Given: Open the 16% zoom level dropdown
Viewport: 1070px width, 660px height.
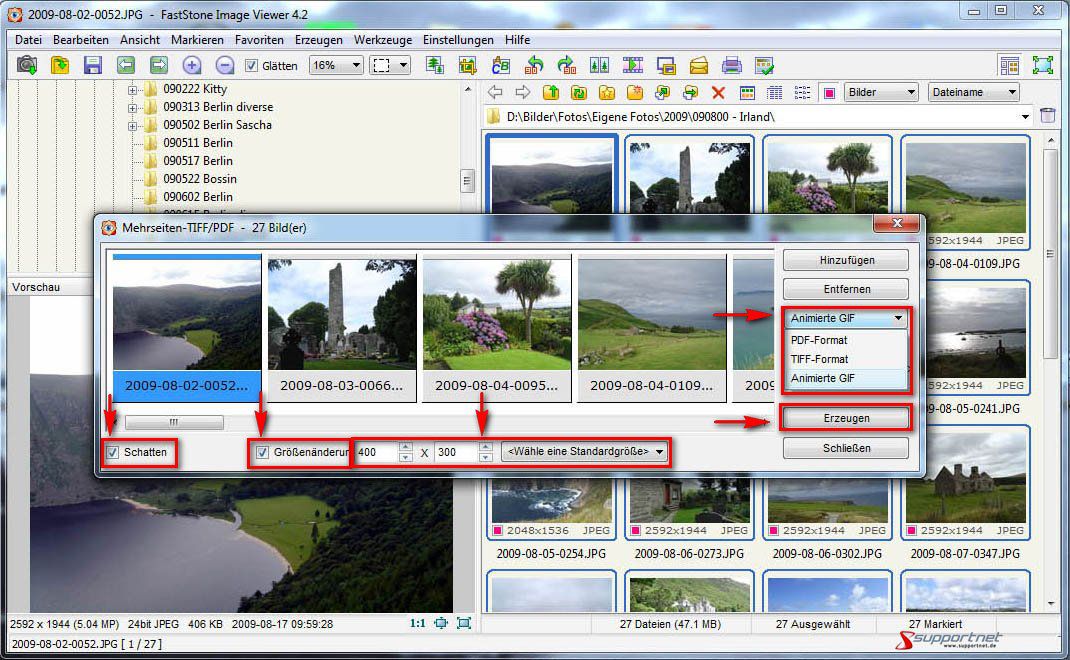Looking at the screenshot, I should 335,65.
